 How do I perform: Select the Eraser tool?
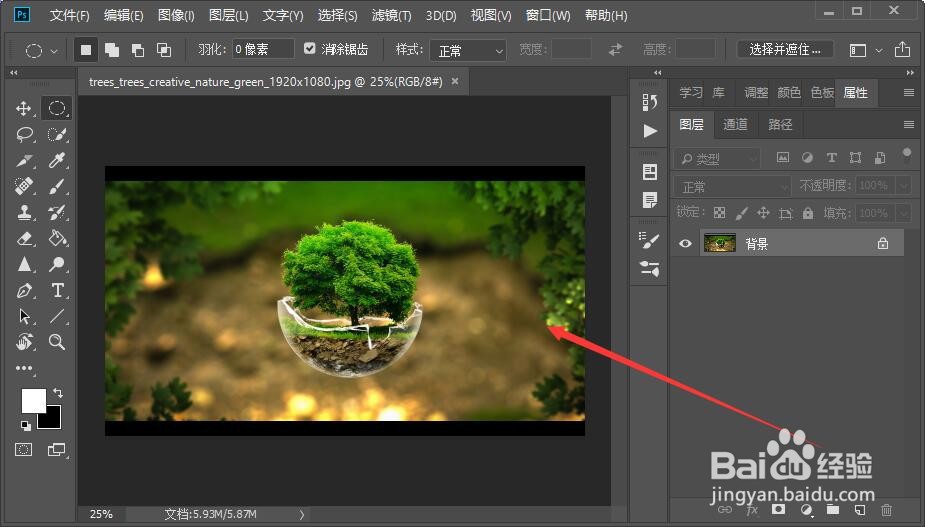[24, 238]
